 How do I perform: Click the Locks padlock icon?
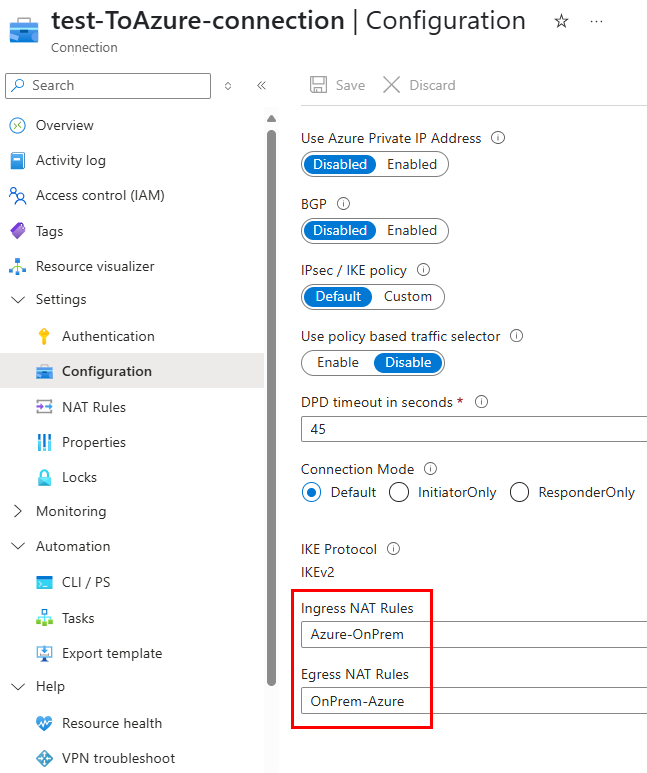click(44, 477)
